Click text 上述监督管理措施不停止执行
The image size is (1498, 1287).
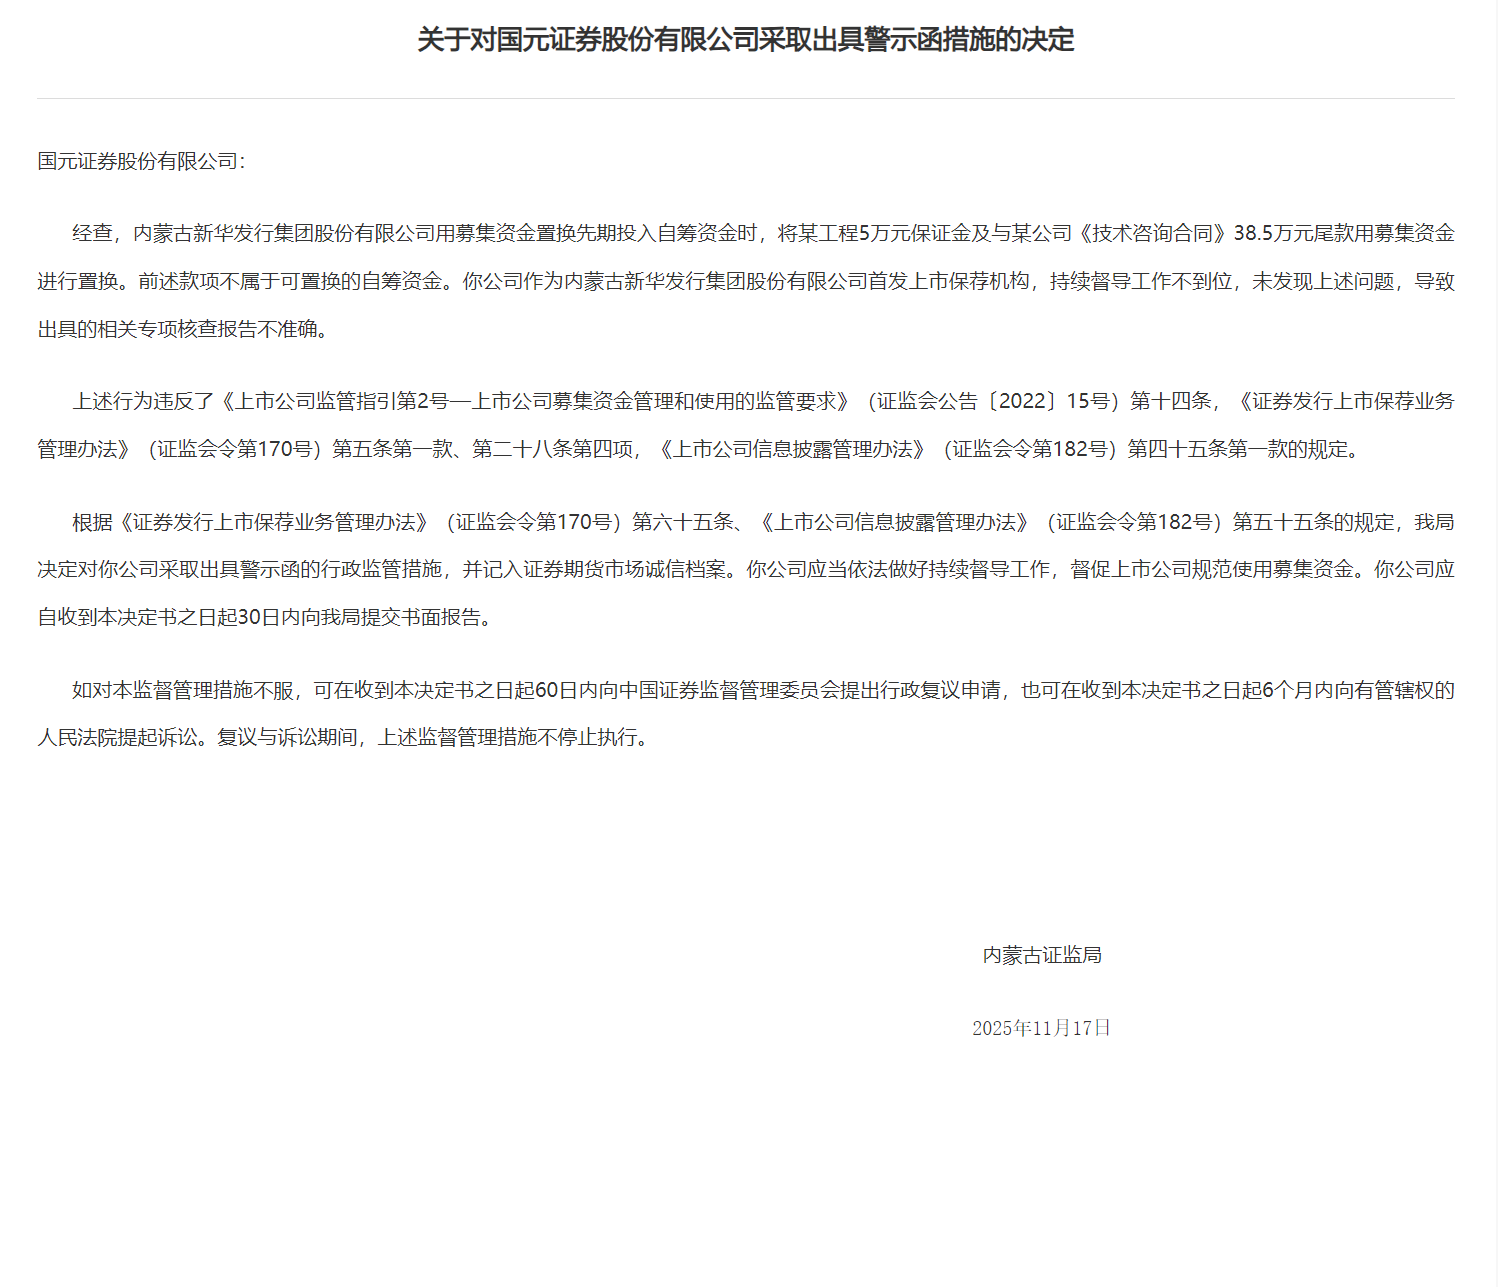[x=508, y=738]
